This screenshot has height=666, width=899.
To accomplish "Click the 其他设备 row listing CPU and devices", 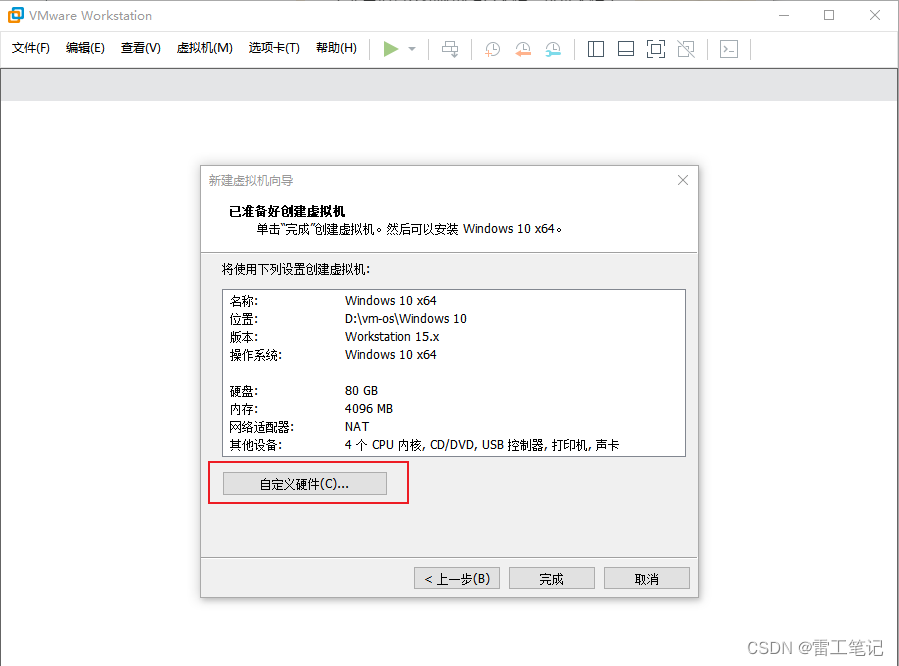I will tap(424, 445).
